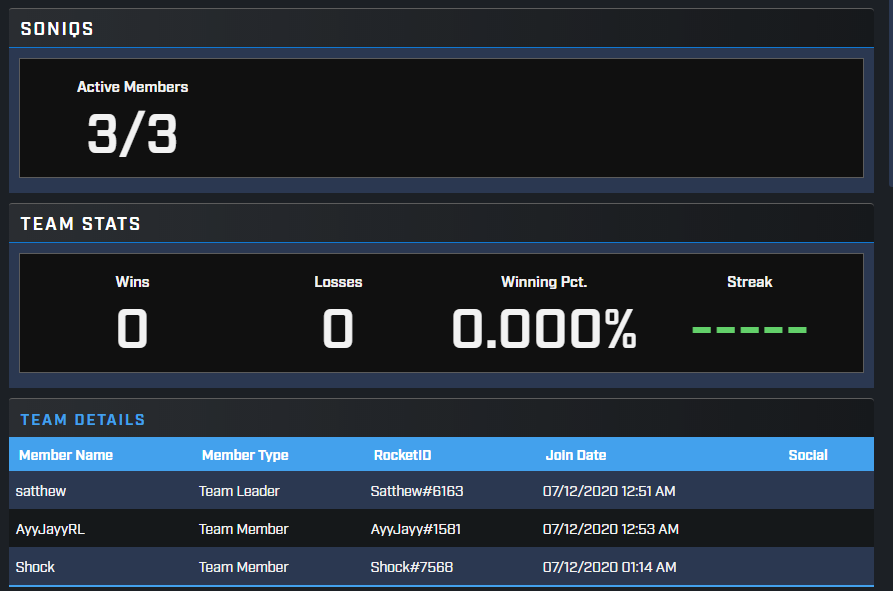Select the Active Members label

[133, 87]
